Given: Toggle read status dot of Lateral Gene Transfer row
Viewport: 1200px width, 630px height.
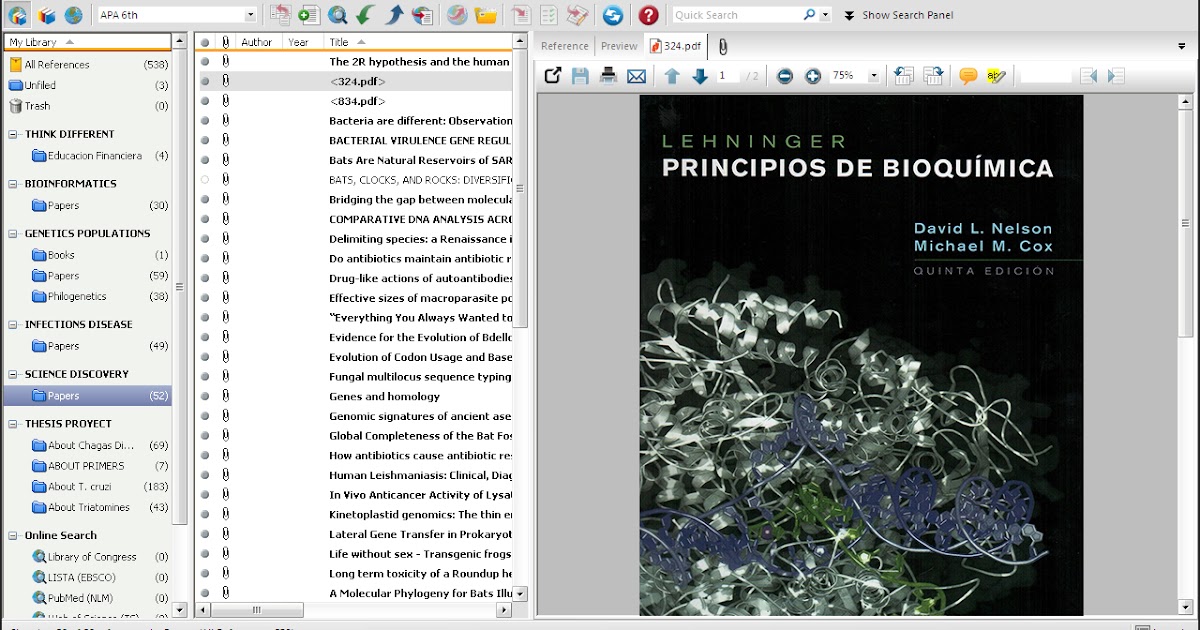Looking at the screenshot, I should tap(205, 534).
